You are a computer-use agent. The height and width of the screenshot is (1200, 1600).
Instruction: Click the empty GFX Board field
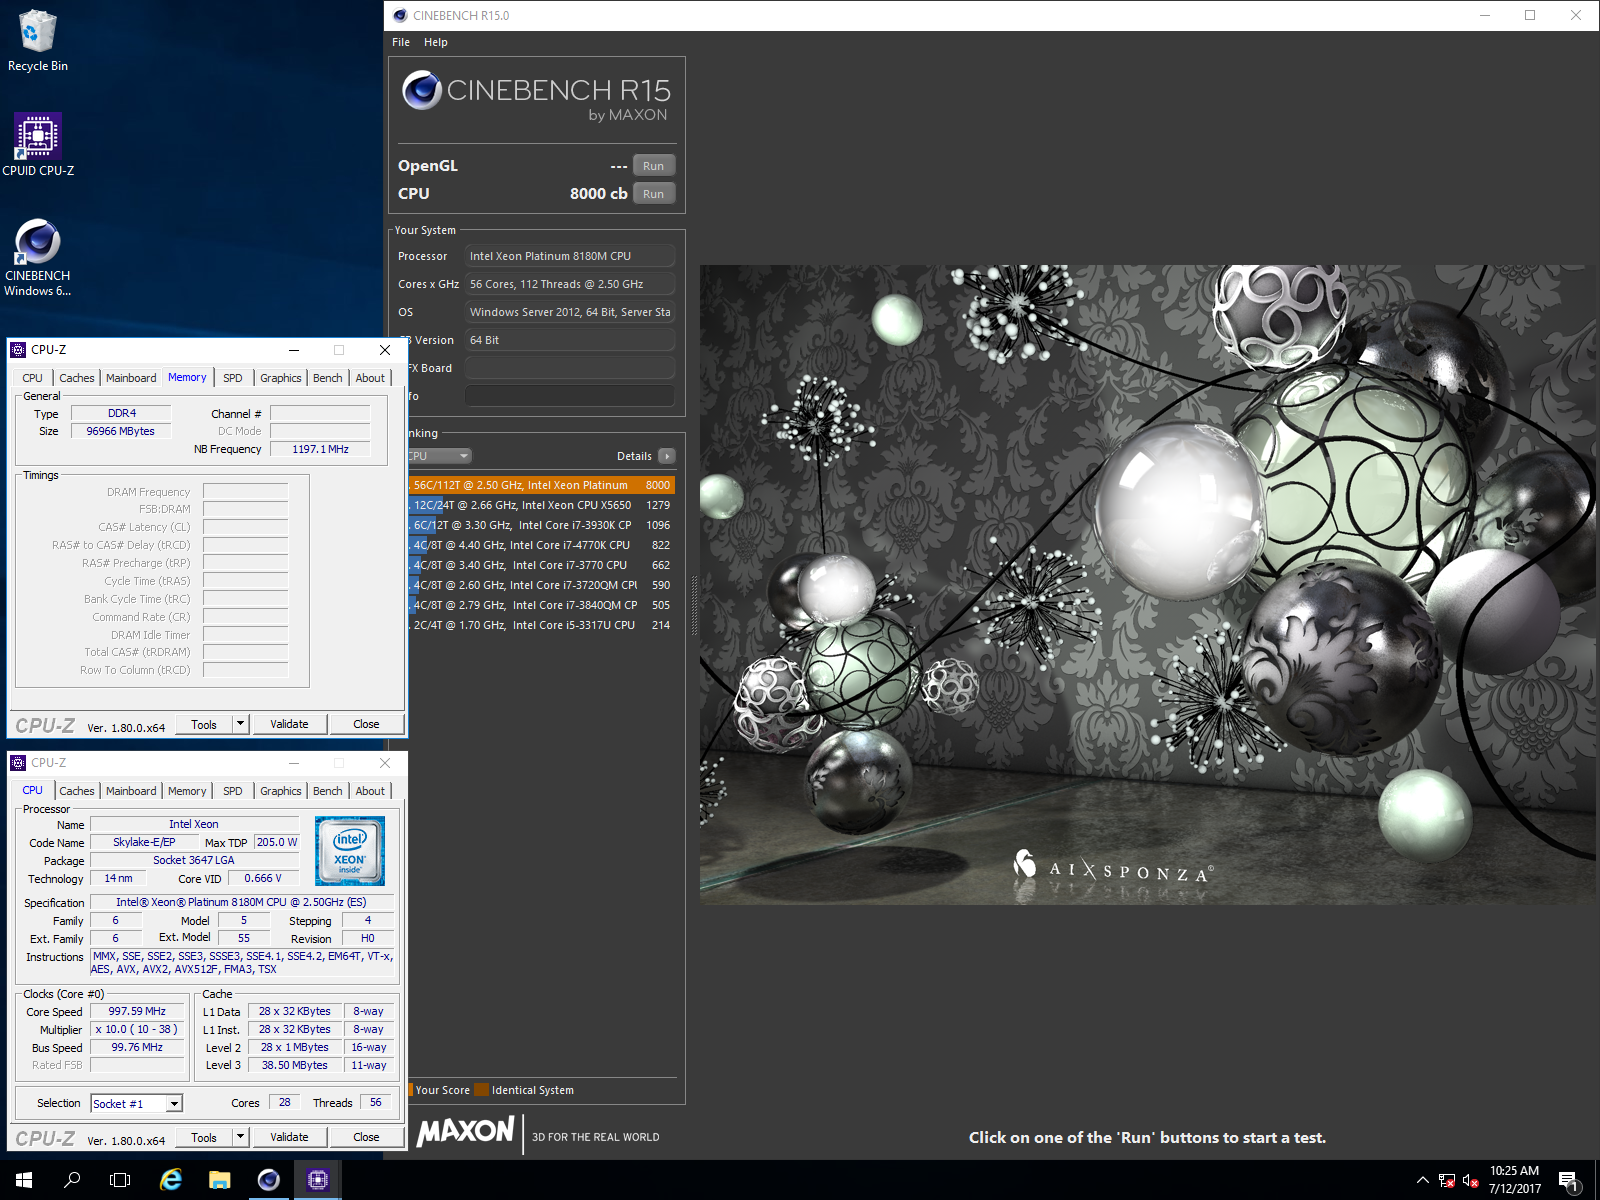[x=570, y=368]
